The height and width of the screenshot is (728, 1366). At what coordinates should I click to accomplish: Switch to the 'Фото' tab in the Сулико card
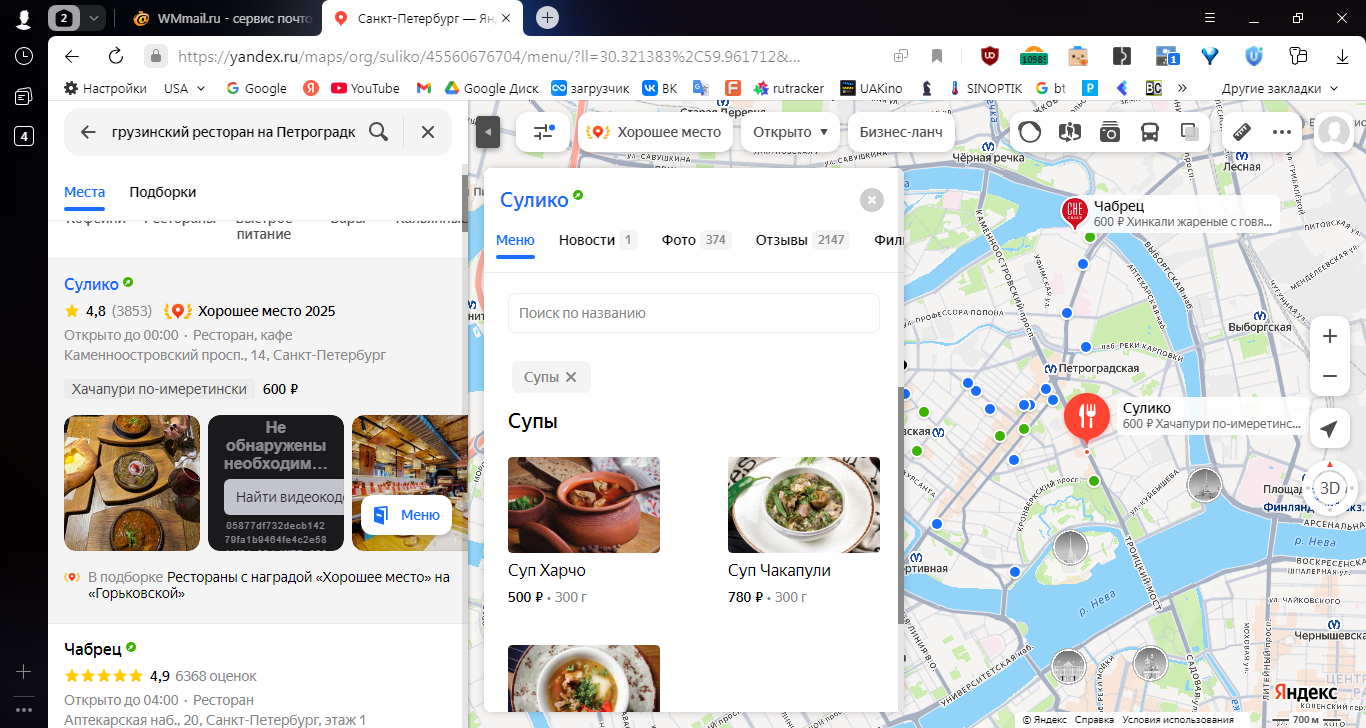(696, 240)
